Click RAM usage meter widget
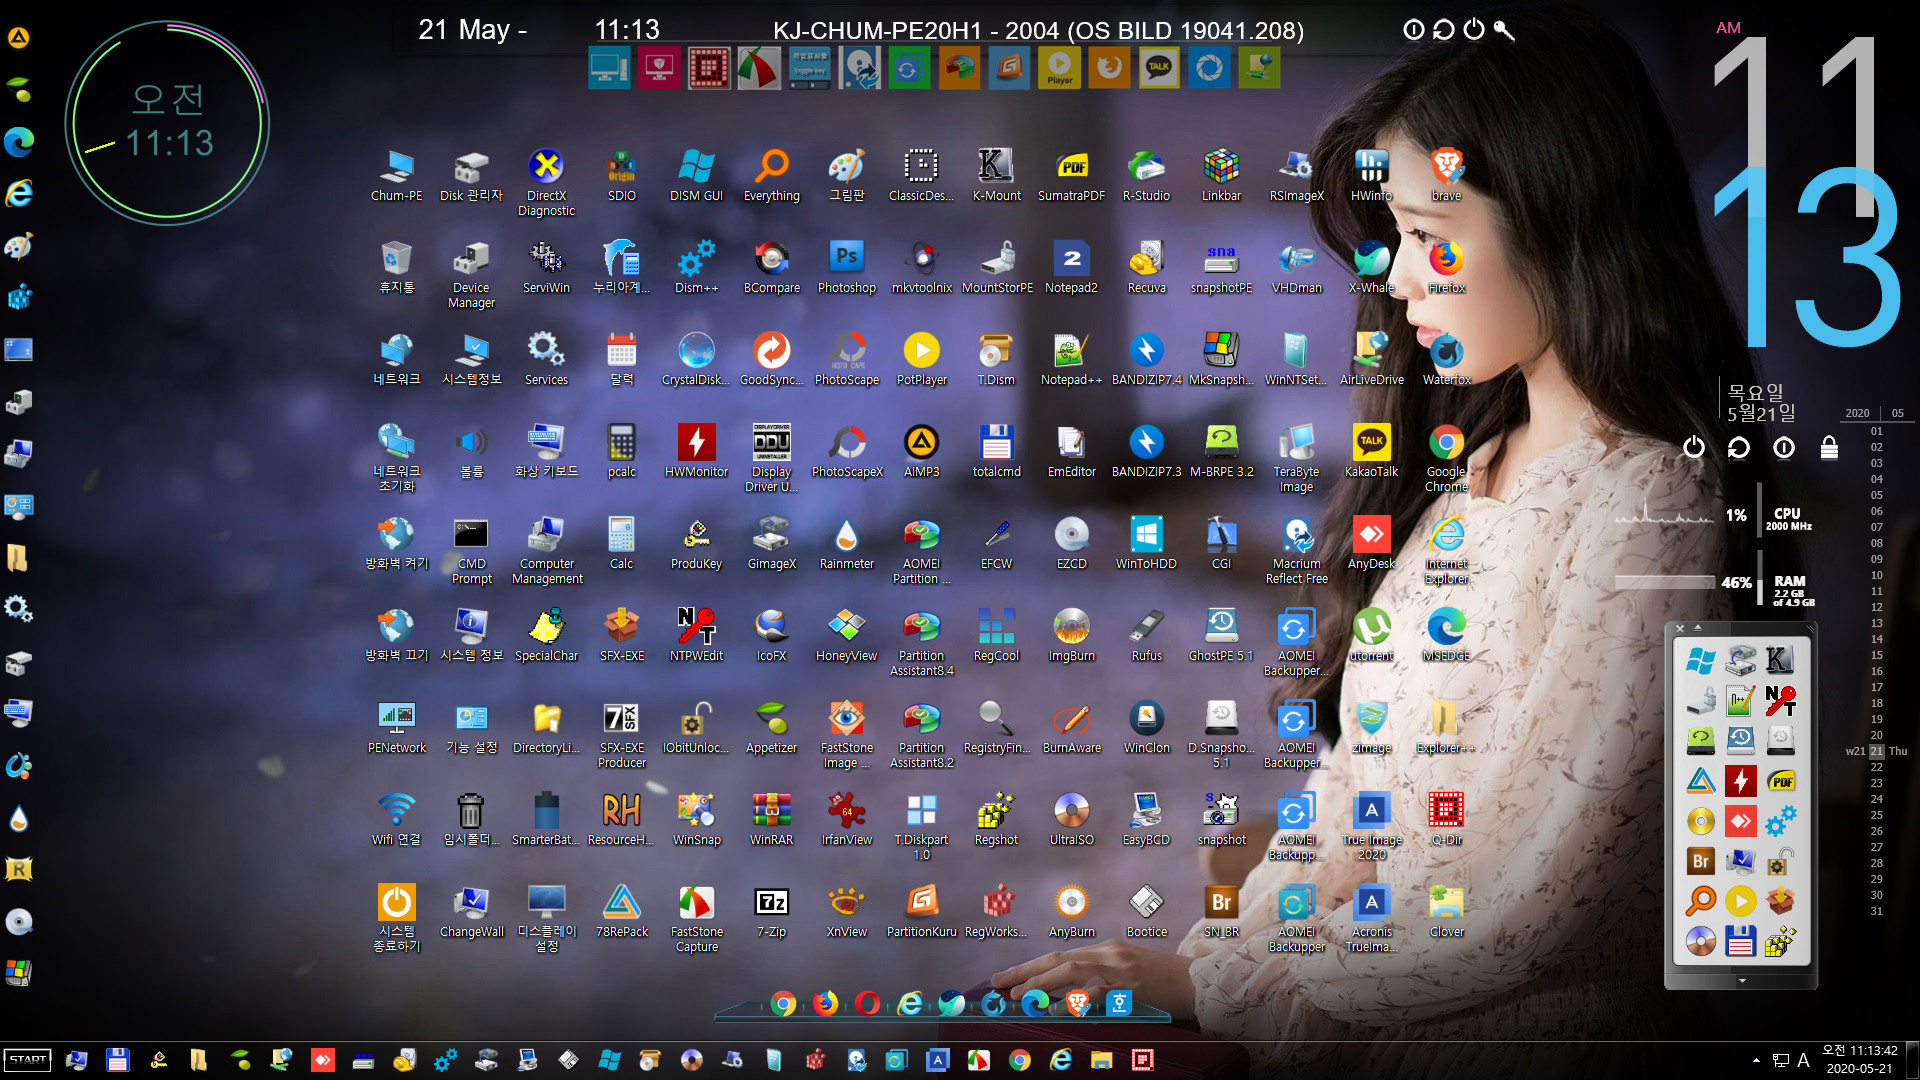Screen dimensions: 1920x1080 point(1715,582)
